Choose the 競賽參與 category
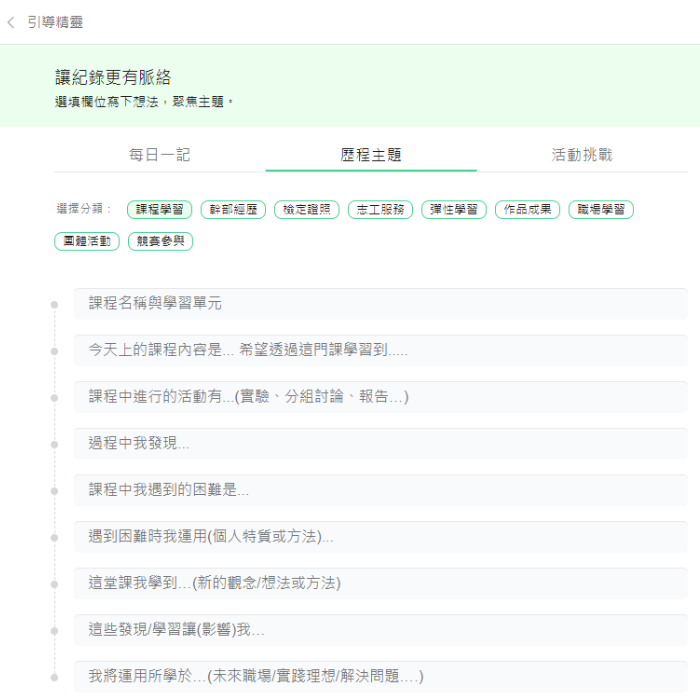The width and height of the screenshot is (700, 700). coord(160,241)
